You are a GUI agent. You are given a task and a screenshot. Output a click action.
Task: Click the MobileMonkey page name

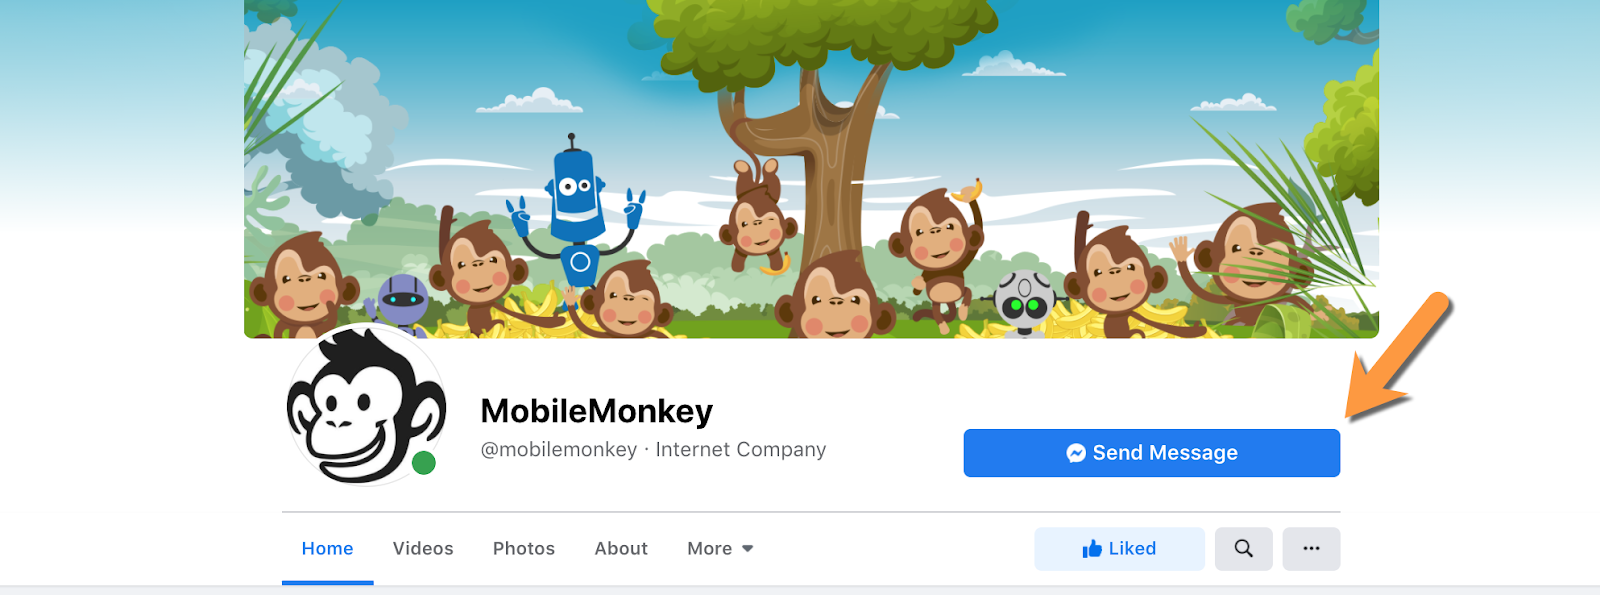tap(597, 411)
